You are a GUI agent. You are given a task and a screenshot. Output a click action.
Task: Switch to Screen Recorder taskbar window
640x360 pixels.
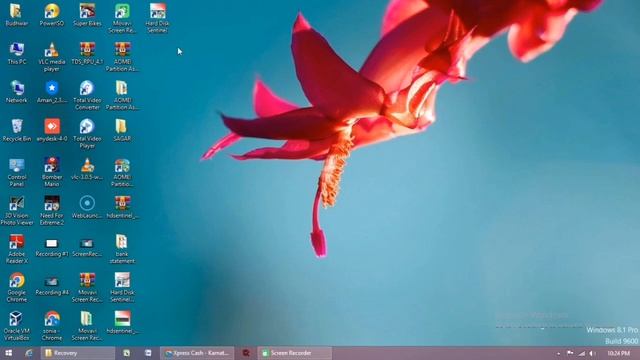point(294,353)
